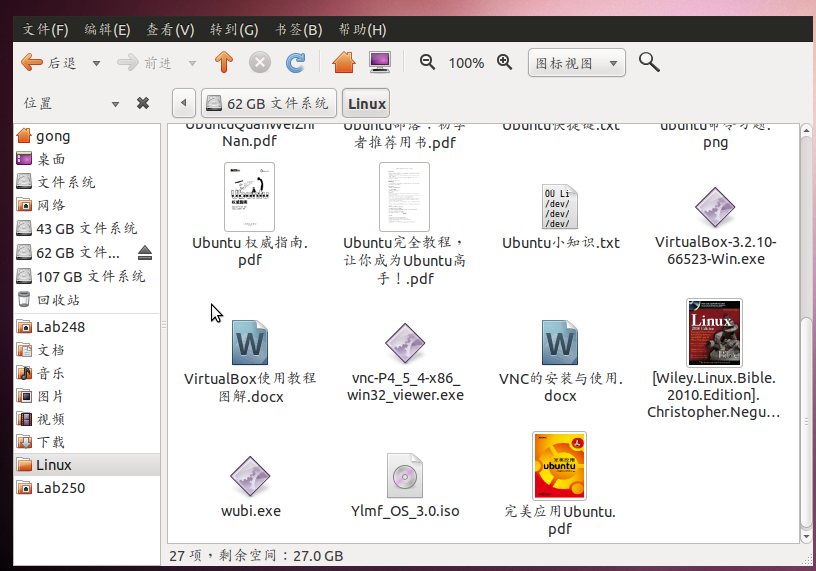This screenshot has width=816, height=571.
Task: Reload the current folder
Action: pos(296,63)
